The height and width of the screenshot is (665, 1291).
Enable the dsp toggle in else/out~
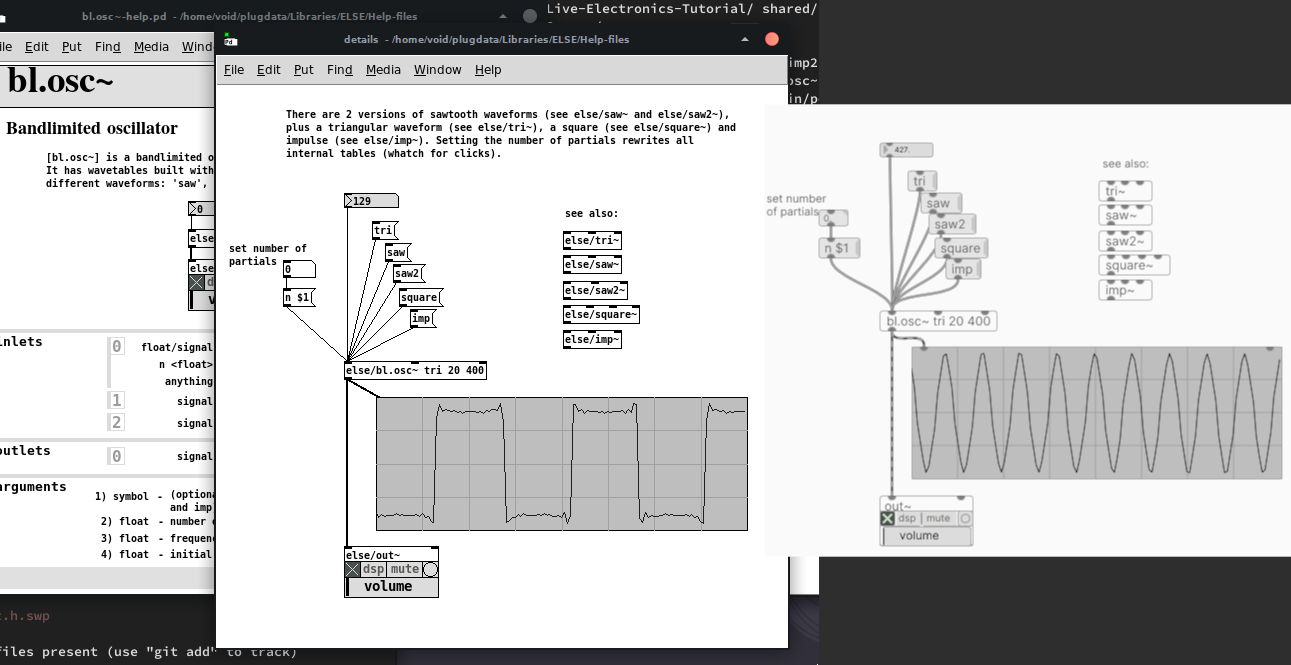[x=352, y=568]
